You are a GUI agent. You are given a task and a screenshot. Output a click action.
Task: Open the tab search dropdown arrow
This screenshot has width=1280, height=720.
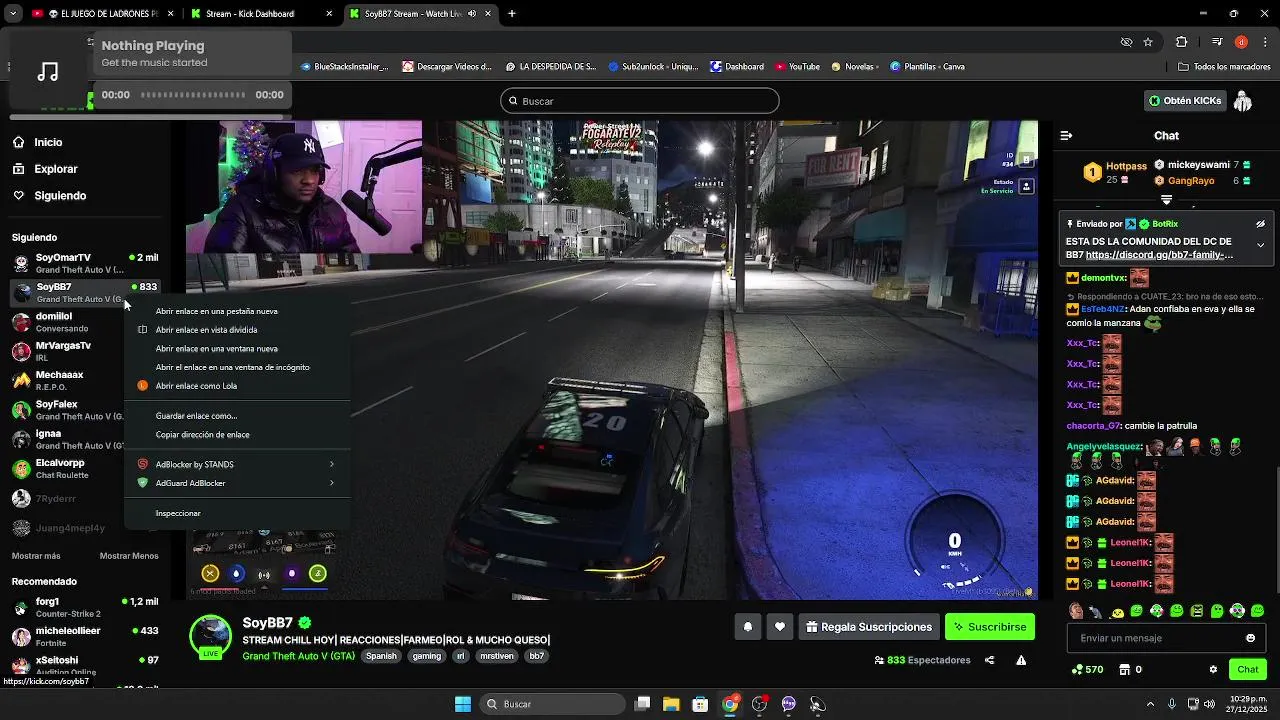(12, 14)
